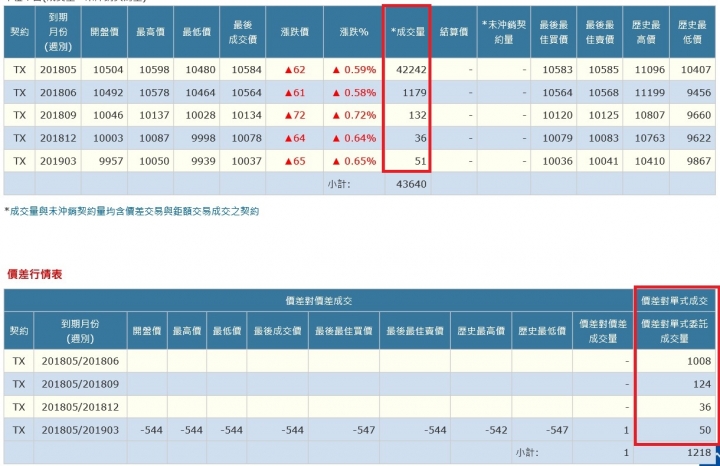This screenshot has height=466, width=720.
Task: Click opening price 10504
Action: click(x=108, y=70)
